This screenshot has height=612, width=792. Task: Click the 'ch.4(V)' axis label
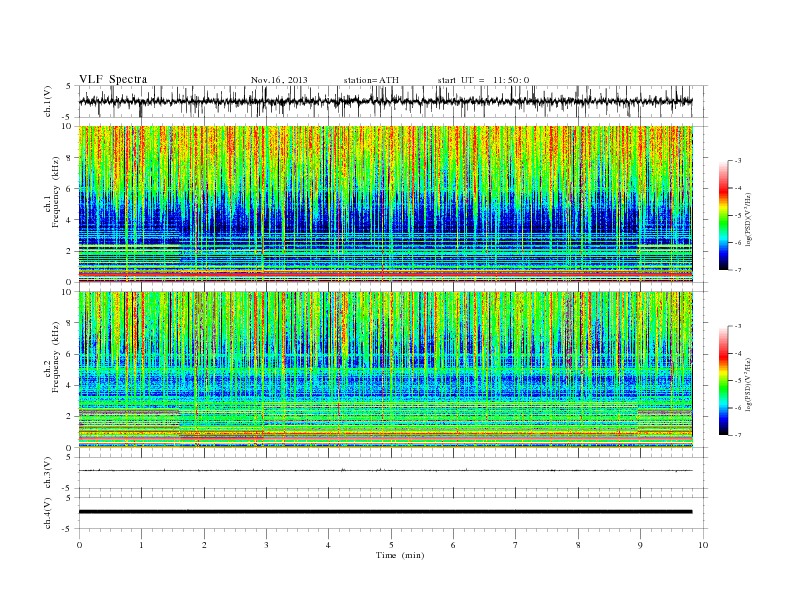click(48, 513)
